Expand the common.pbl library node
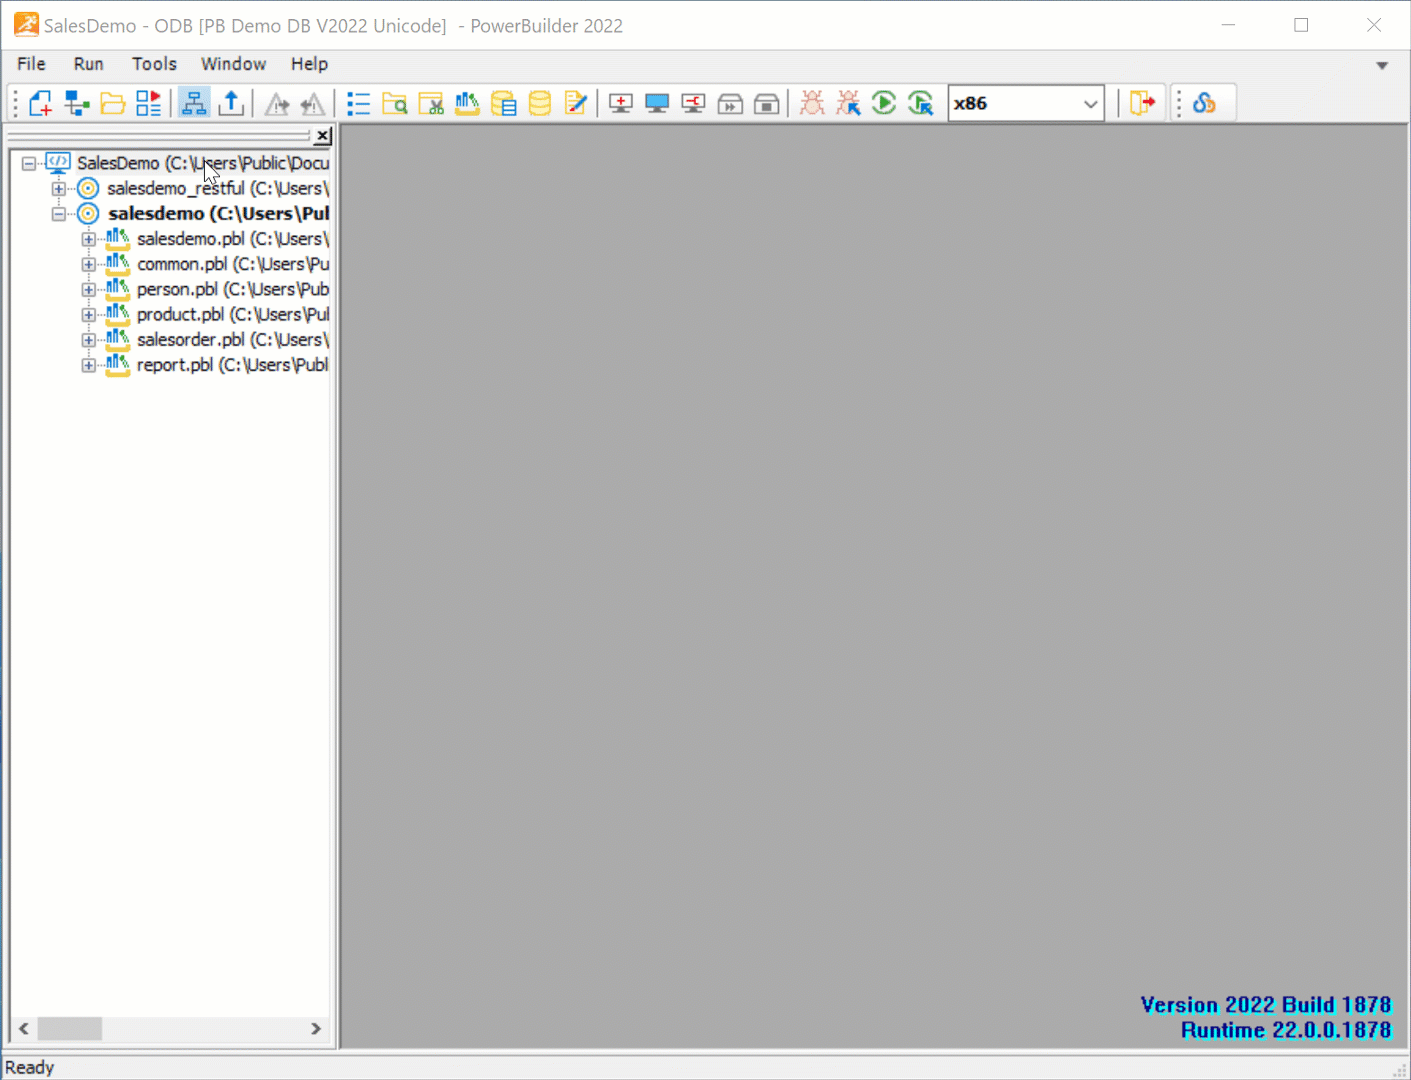The height and width of the screenshot is (1080, 1411). (x=89, y=264)
